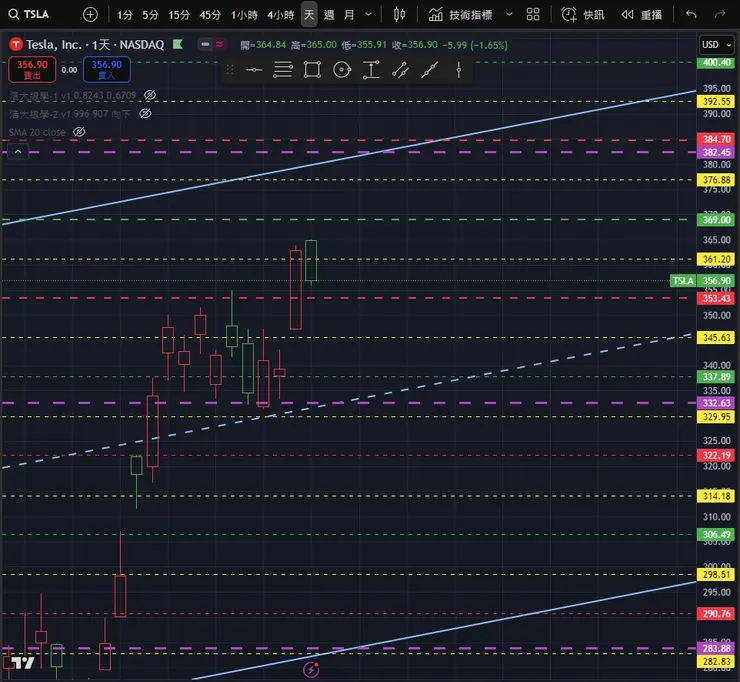
Task: Click the green 306.49 price label
Action: click(x=716, y=535)
